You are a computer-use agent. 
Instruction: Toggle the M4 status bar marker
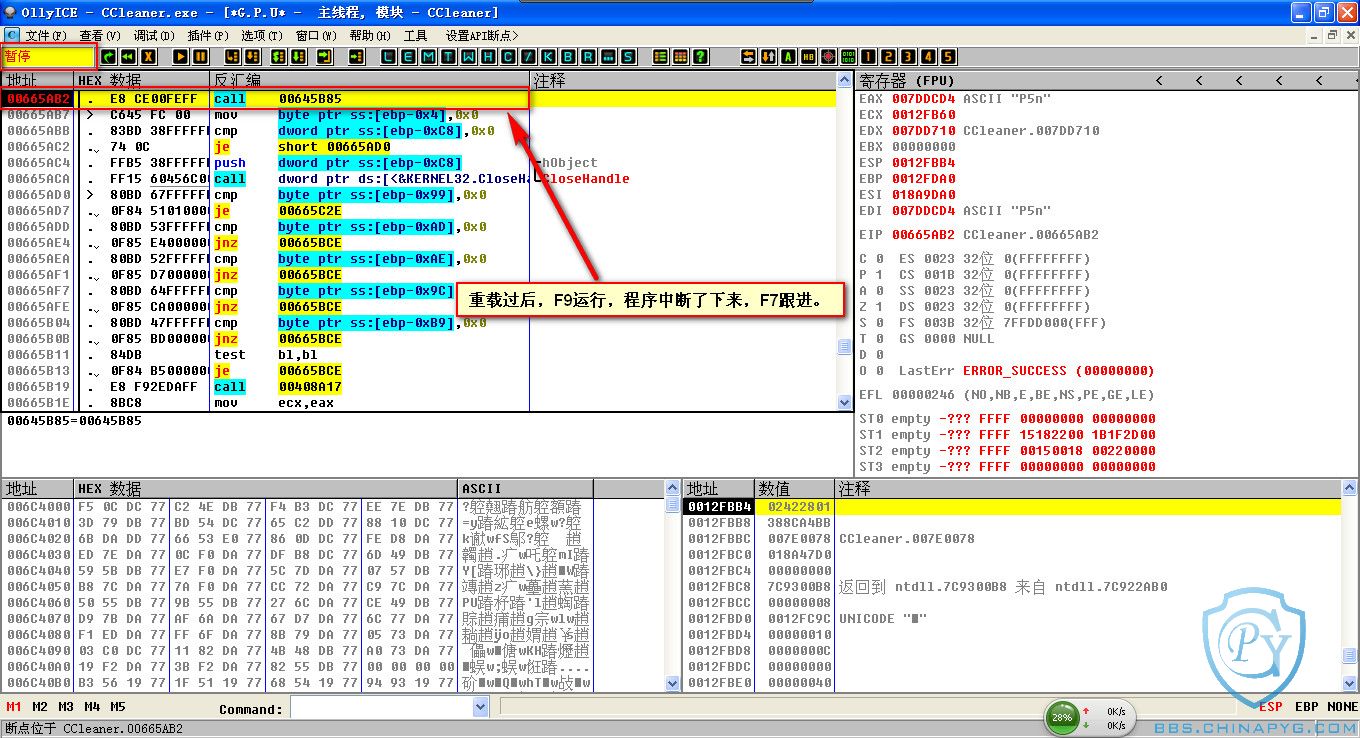point(92,707)
